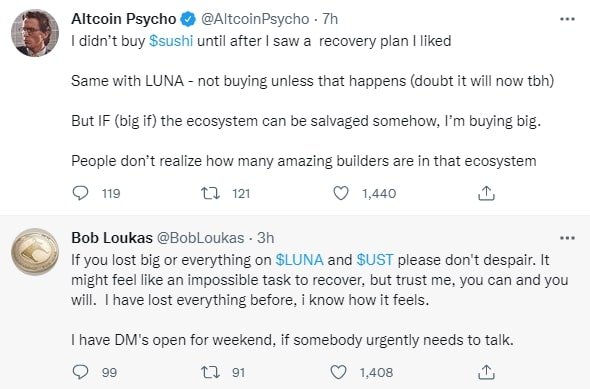Image resolution: width=590 pixels, height=389 pixels.
Task: Retweet Bob Loukas's tweet
Action: pos(210,372)
